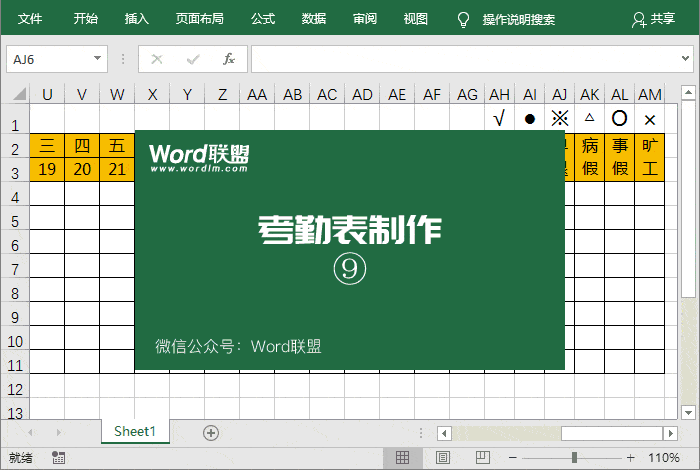Select the Sheet1 tab
700x470 pixels.
tap(135, 431)
